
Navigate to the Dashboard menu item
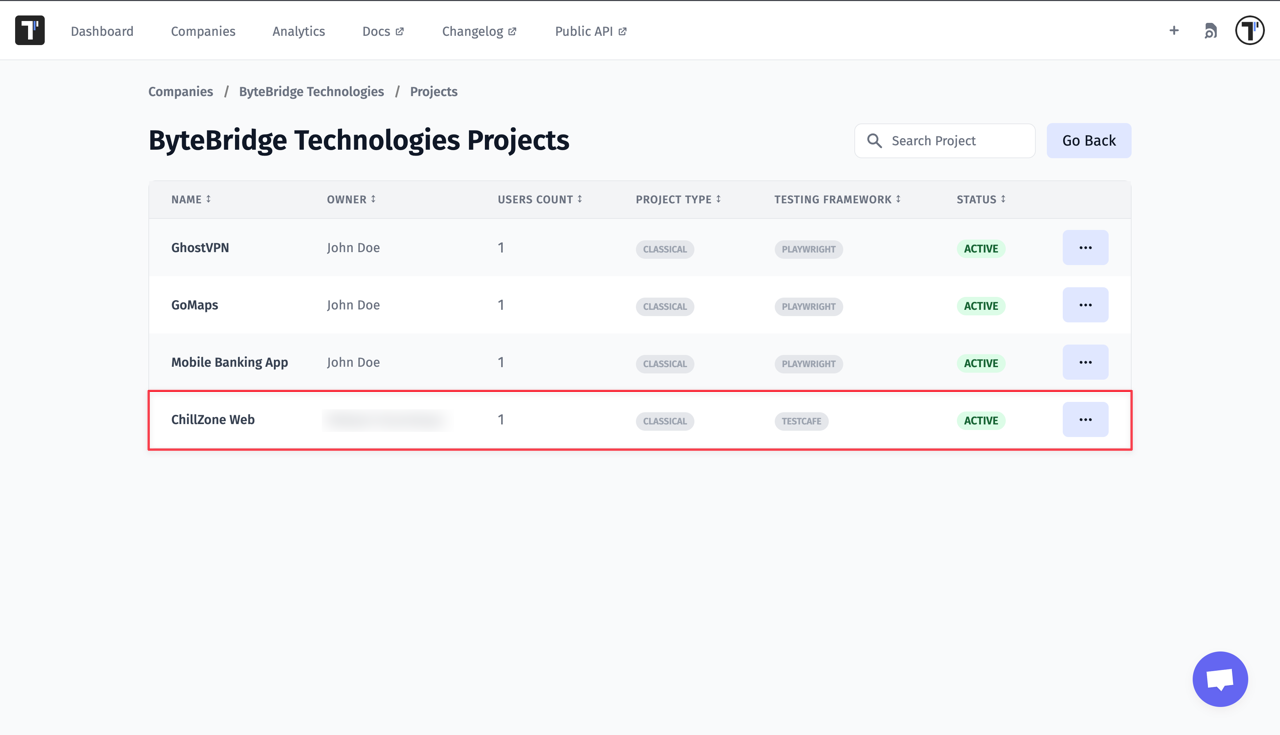pos(102,31)
